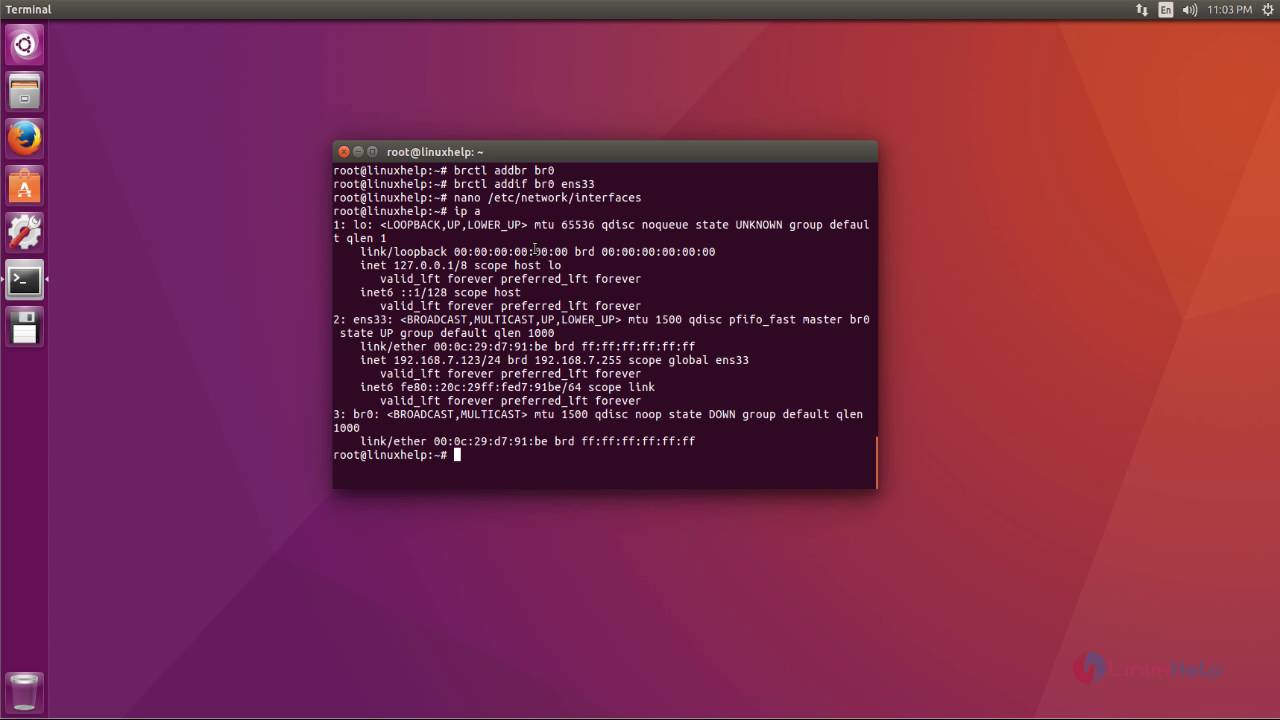Open Ubuntu Software store icon

click(24, 185)
